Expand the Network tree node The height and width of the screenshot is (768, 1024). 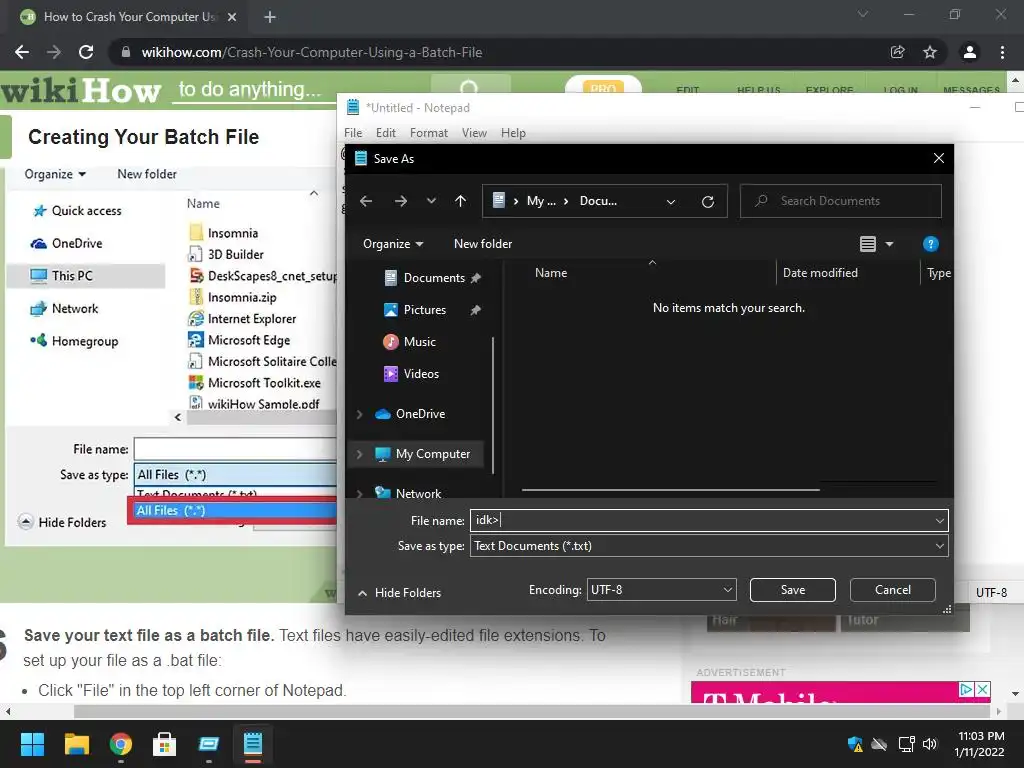point(359,494)
